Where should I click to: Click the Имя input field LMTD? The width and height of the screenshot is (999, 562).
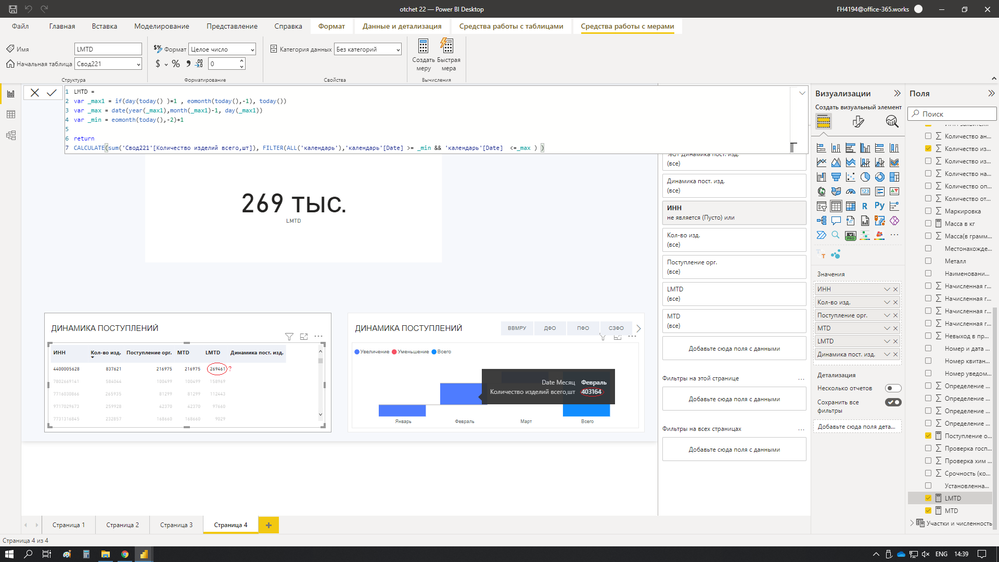(x=108, y=49)
